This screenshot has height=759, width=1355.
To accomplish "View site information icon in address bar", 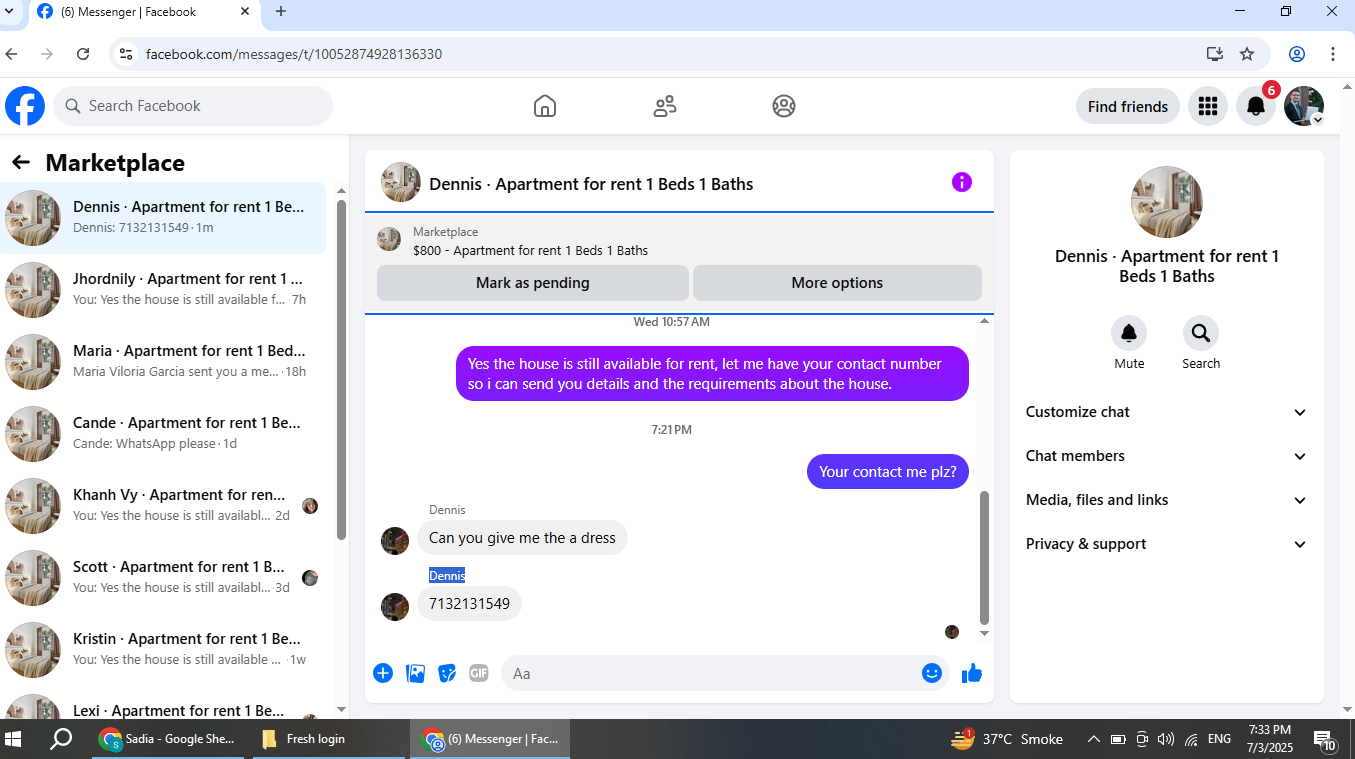I will point(125,54).
